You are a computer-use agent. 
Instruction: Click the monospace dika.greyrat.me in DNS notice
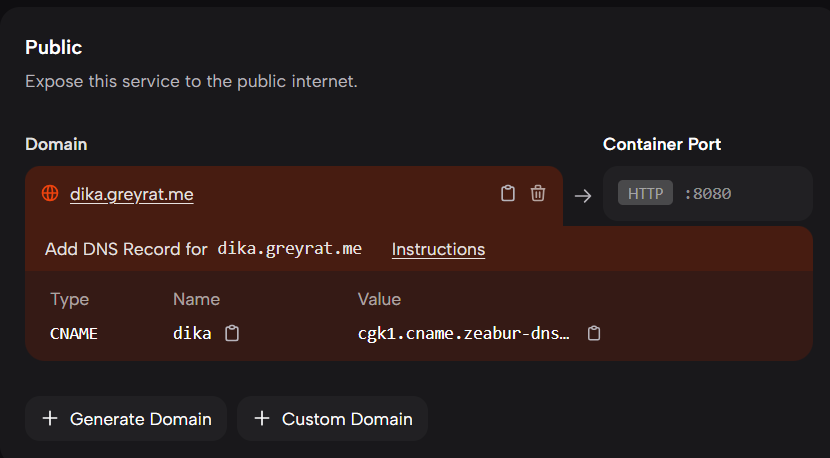tap(289, 249)
